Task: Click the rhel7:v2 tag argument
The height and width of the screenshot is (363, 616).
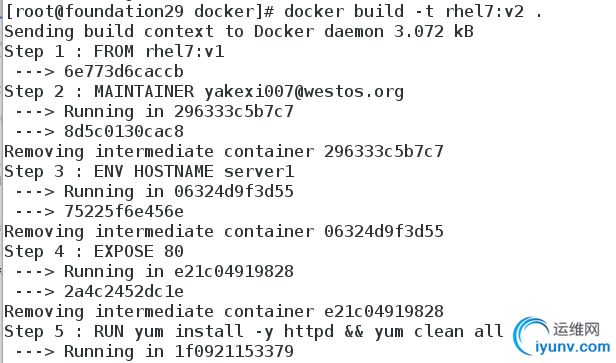Action: [484, 12]
